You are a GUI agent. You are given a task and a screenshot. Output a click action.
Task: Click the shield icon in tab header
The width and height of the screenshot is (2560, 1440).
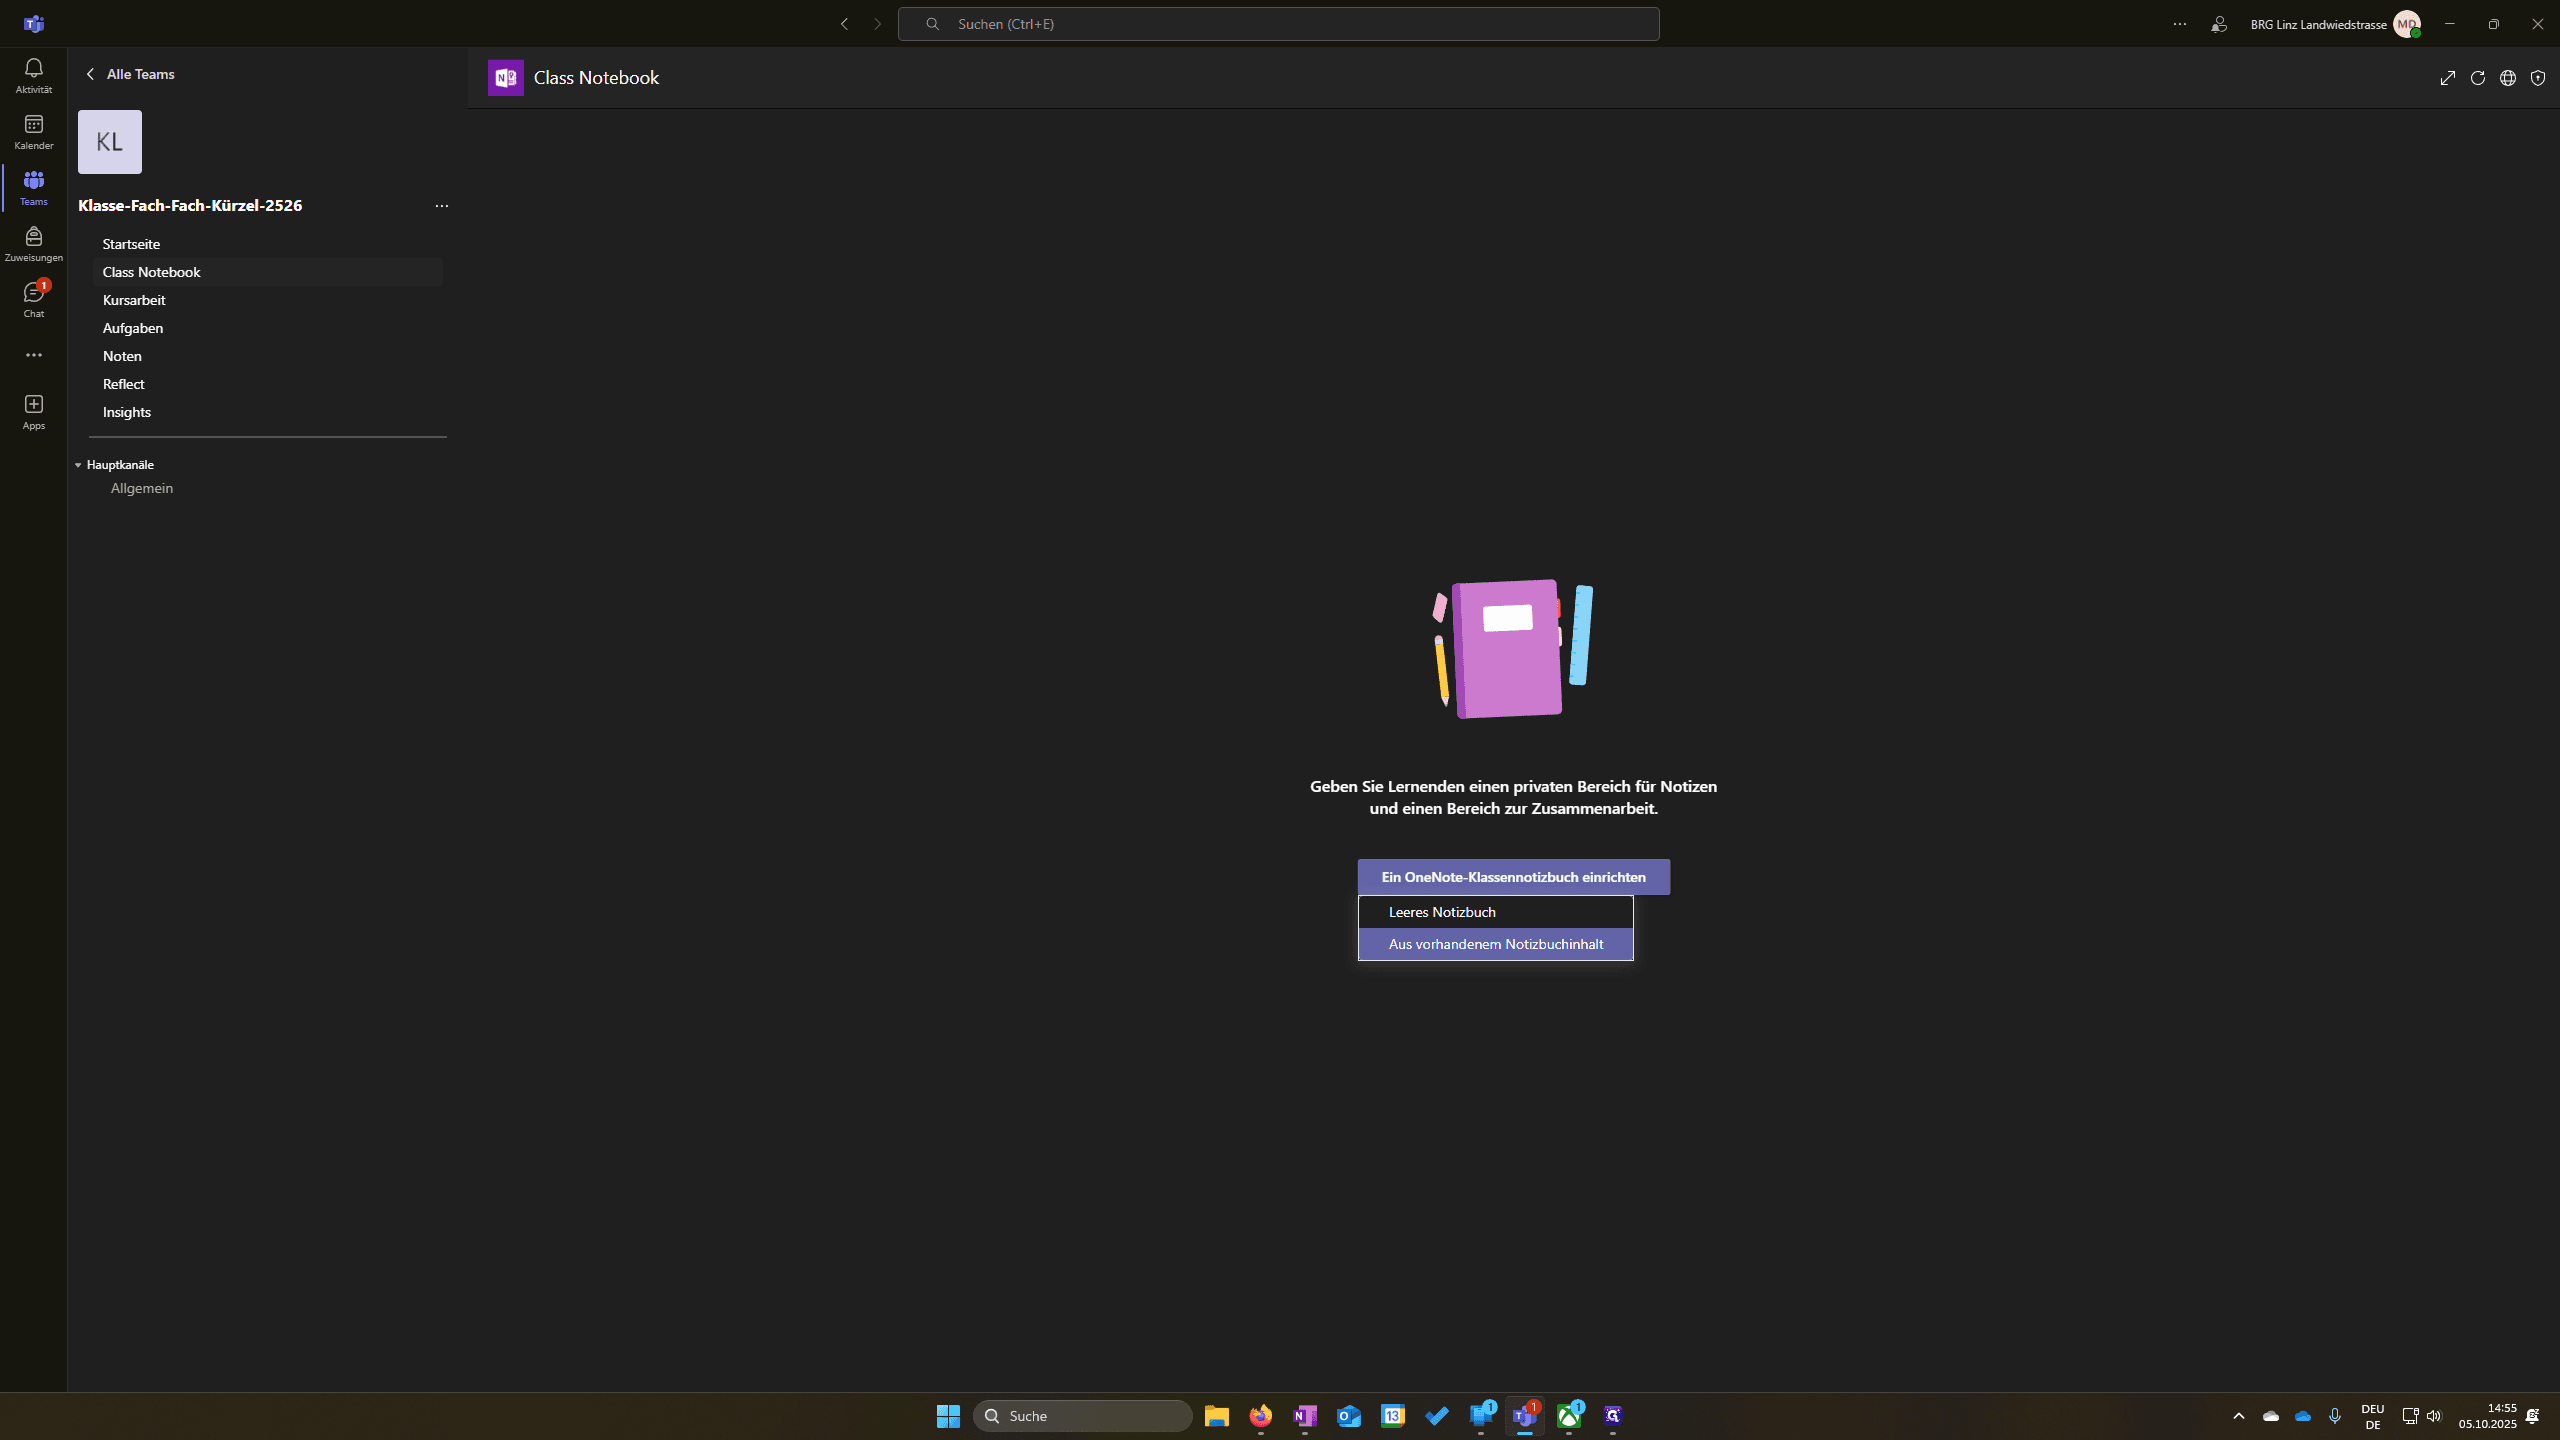click(2537, 78)
